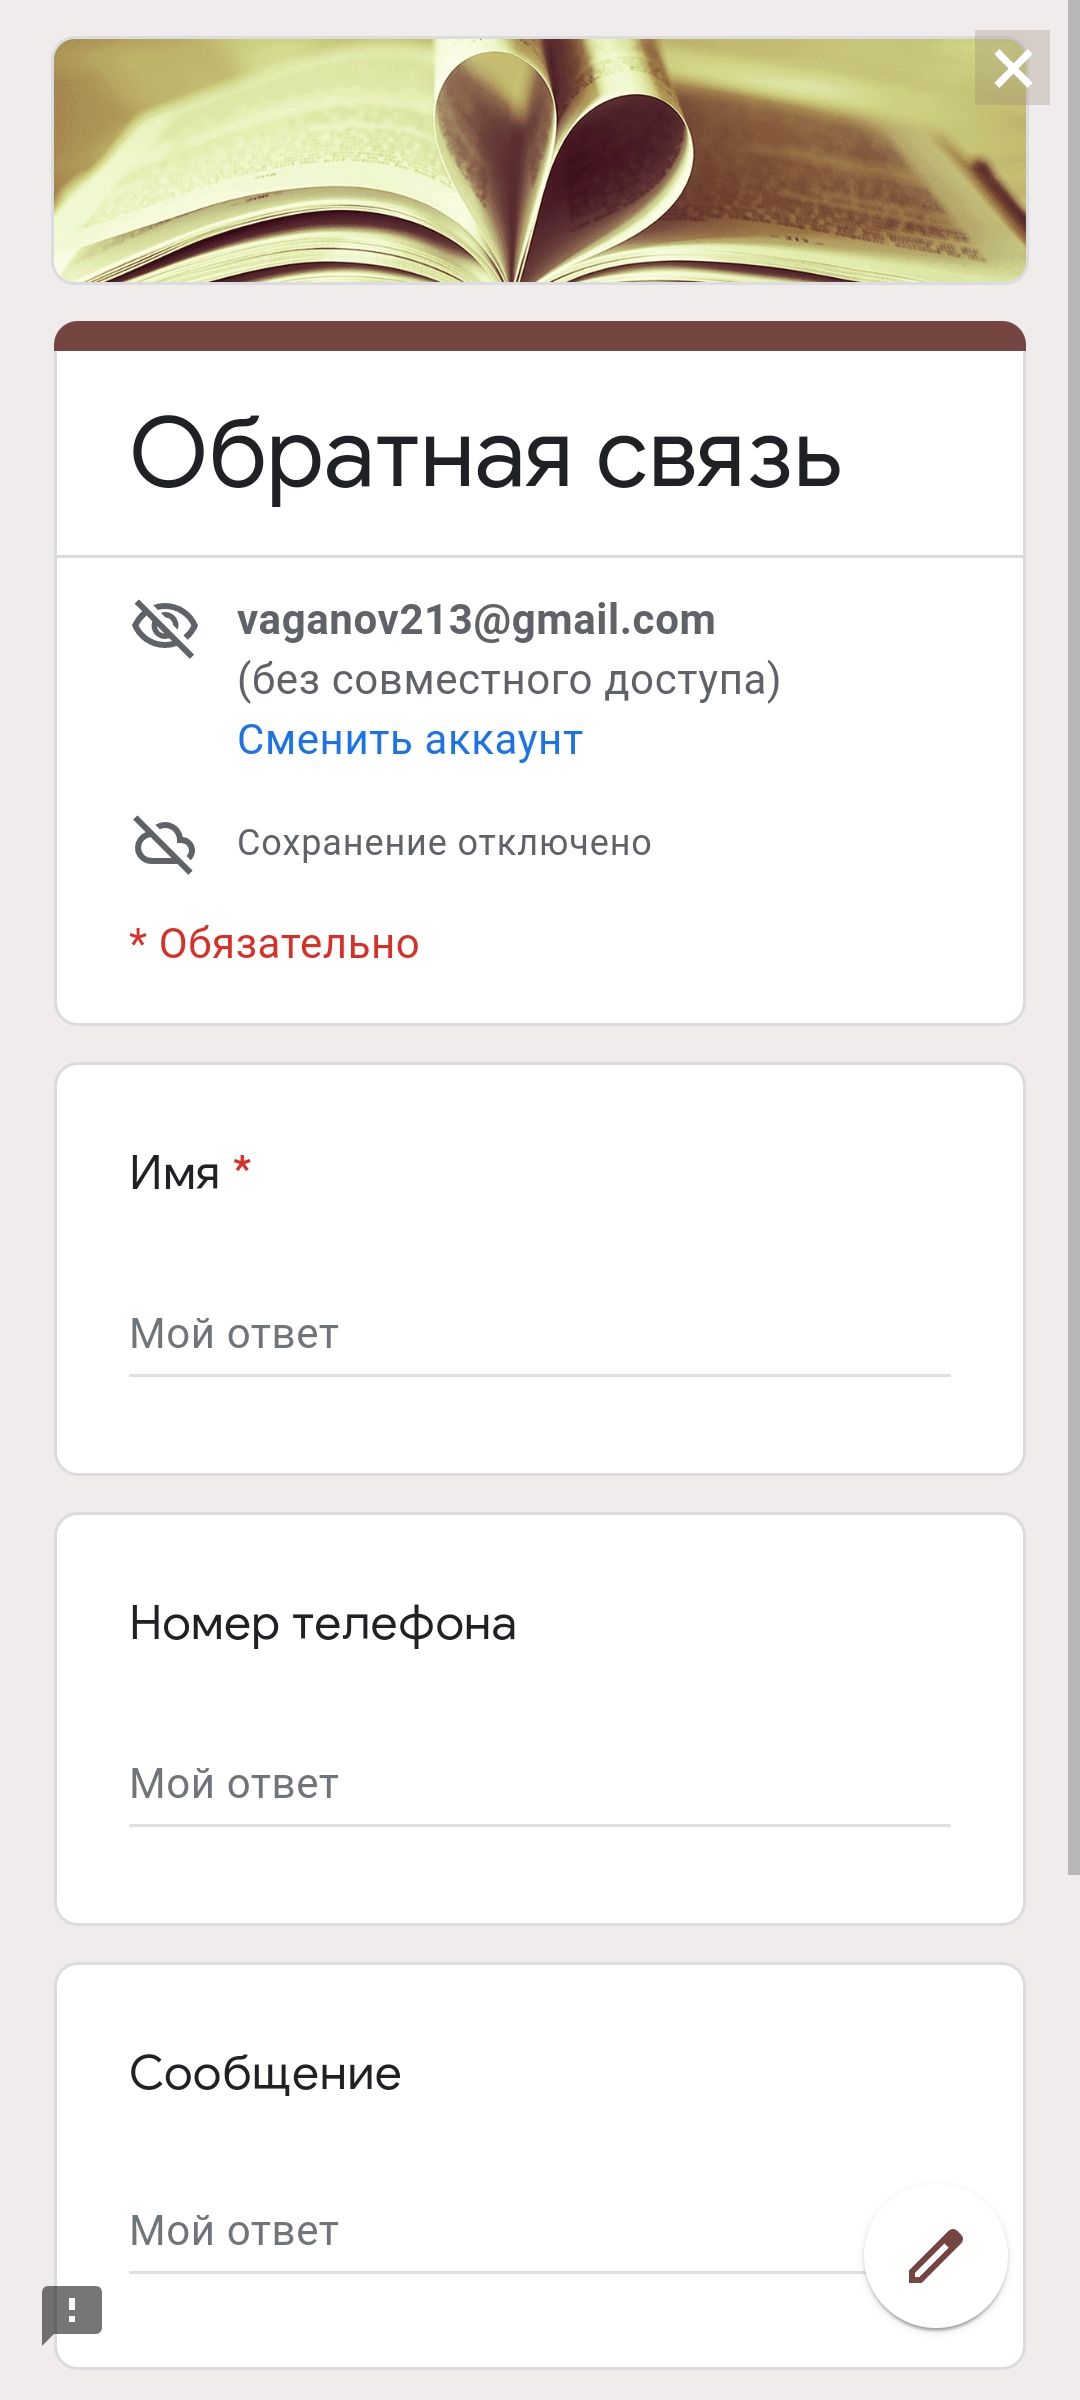Open the report problem exclamation icon

[x=72, y=2312]
